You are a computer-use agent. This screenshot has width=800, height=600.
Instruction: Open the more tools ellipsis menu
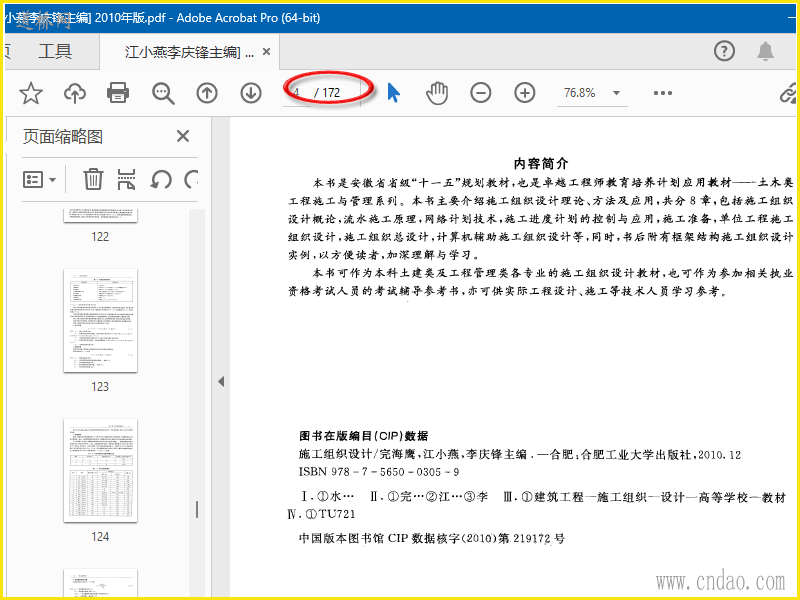pyautogui.click(x=663, y=93)
